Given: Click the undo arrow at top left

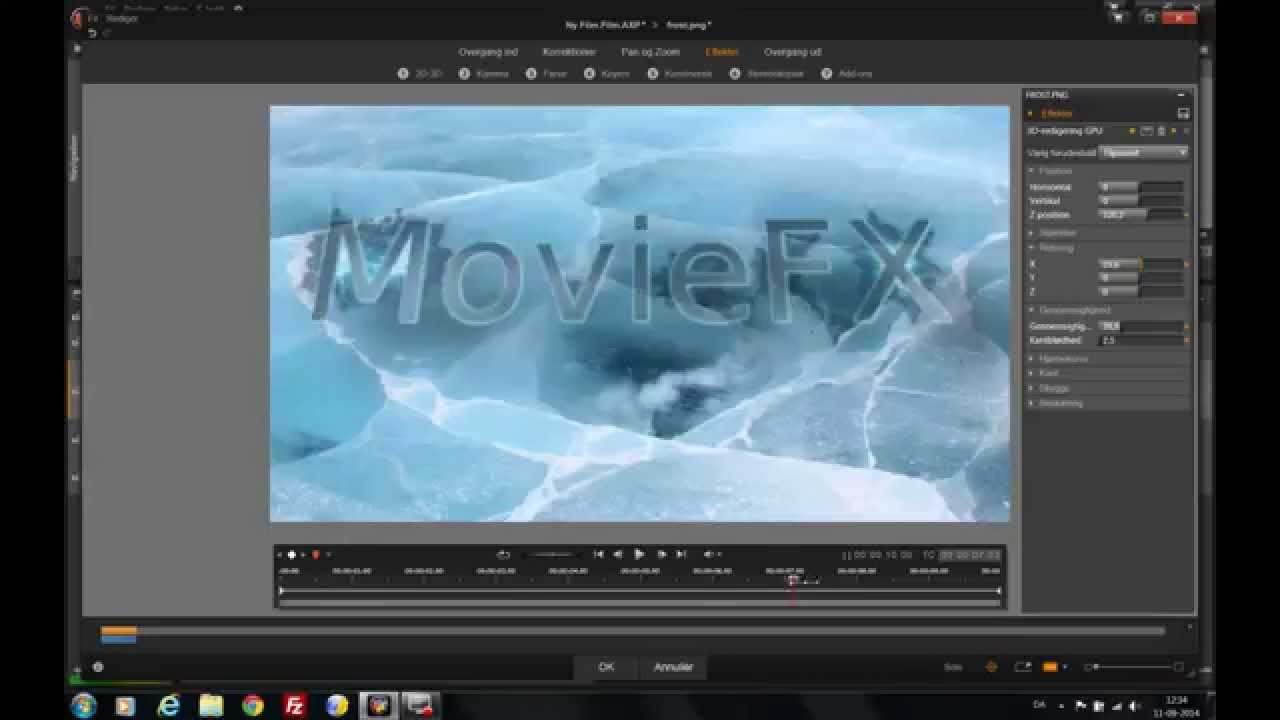Looking at the screenshot, I should pos(92,33).
